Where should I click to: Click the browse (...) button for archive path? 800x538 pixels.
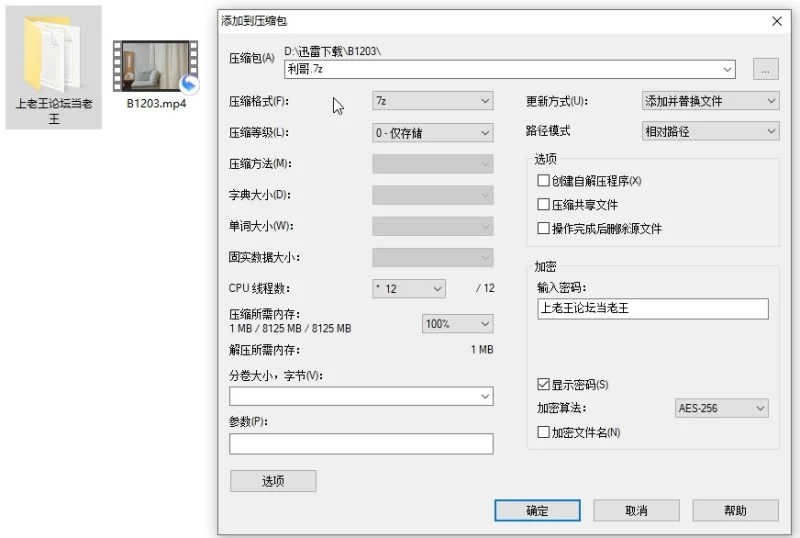766,69
